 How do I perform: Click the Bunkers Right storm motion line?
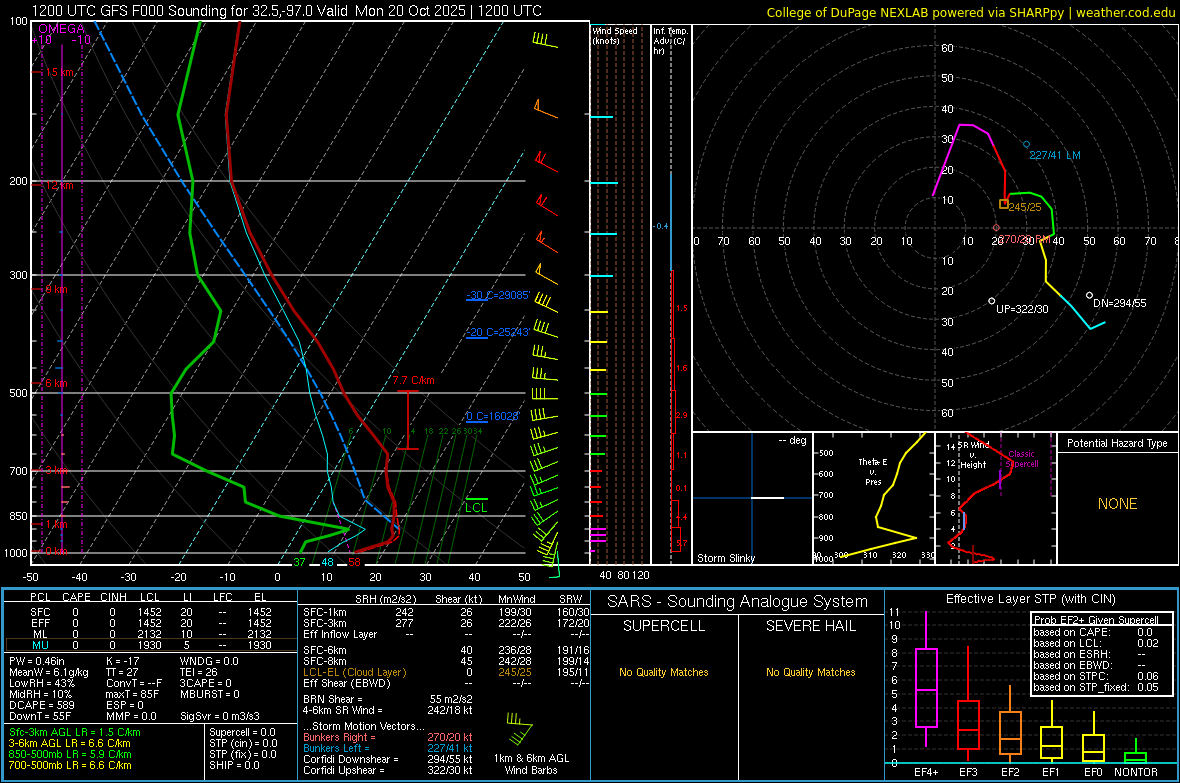pyautogui.click(x=388, y=737)
